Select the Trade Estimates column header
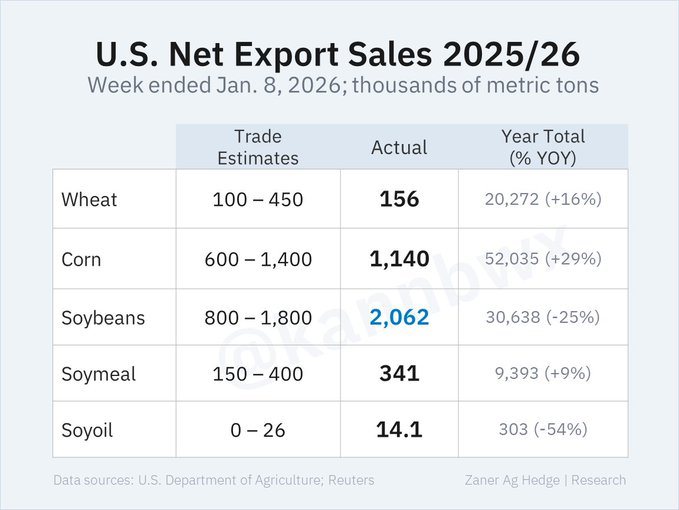 pos(258,147)
